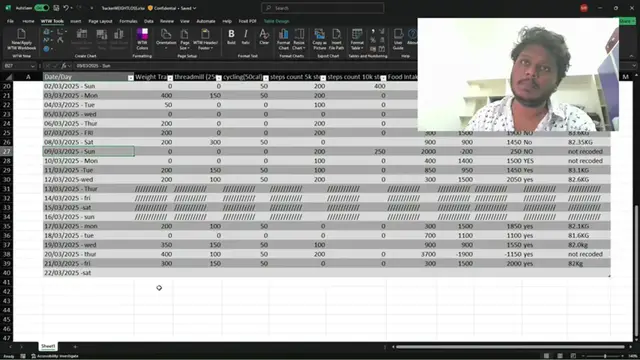Switch to Page Layout view in status bar

coord(560,356)
